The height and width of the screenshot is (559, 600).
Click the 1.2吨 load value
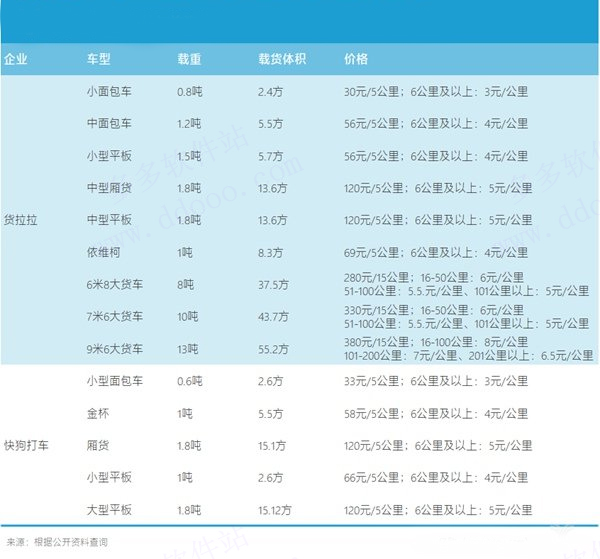pos(189,124)
